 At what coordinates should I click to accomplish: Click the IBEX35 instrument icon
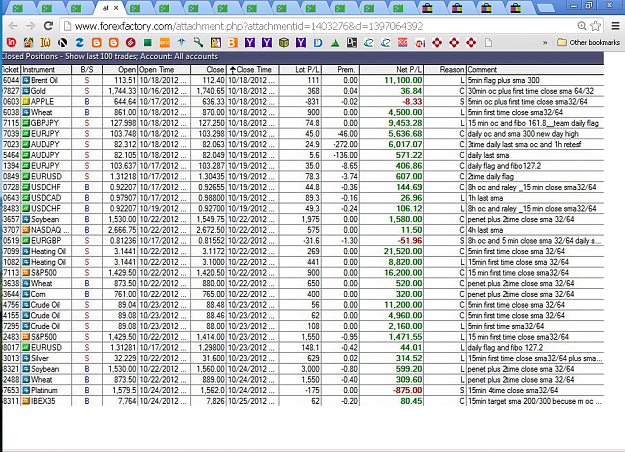pos(26,401)
